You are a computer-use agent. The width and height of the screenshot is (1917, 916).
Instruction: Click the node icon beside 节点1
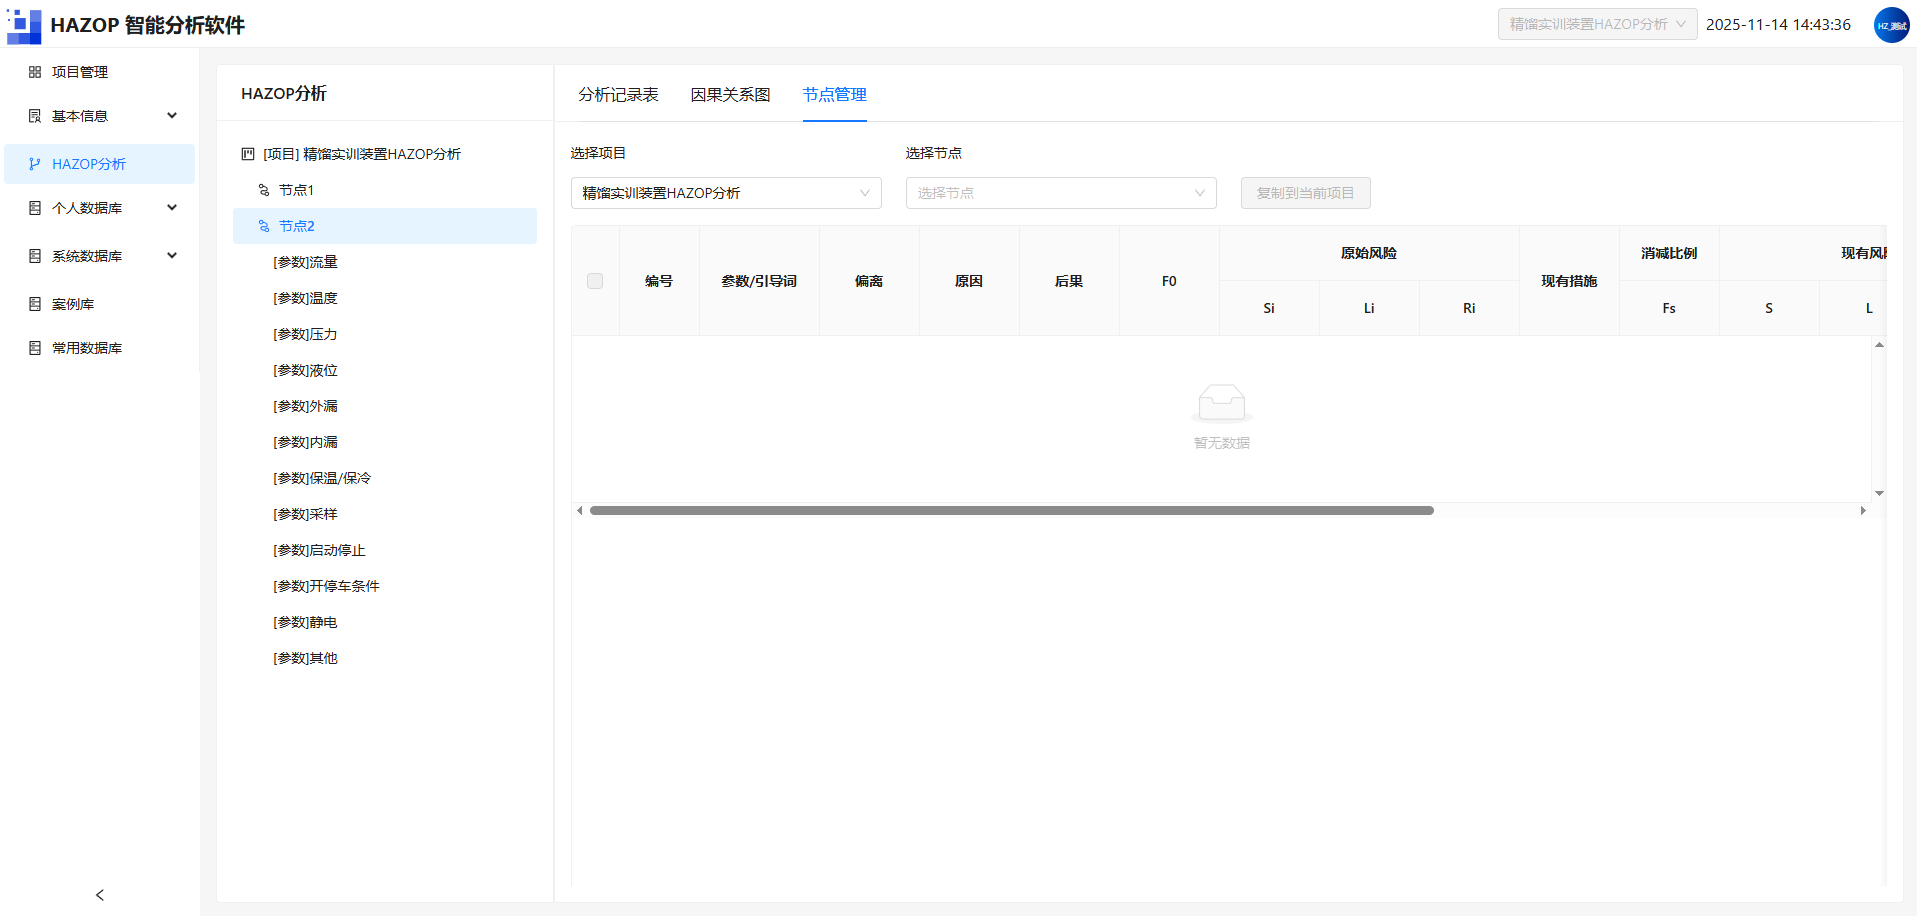pyautogui.click(x=264, y=190)
